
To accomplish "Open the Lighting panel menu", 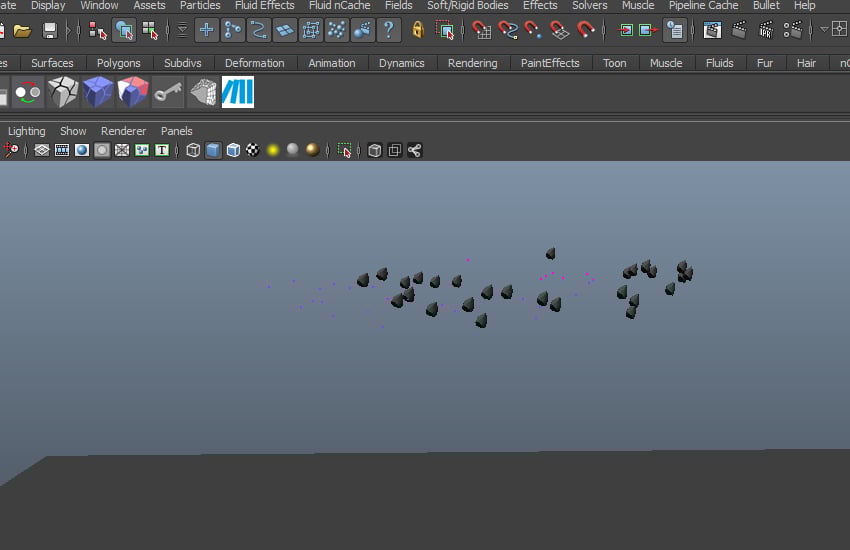I will pyautogui.click(x=27, y=131).
